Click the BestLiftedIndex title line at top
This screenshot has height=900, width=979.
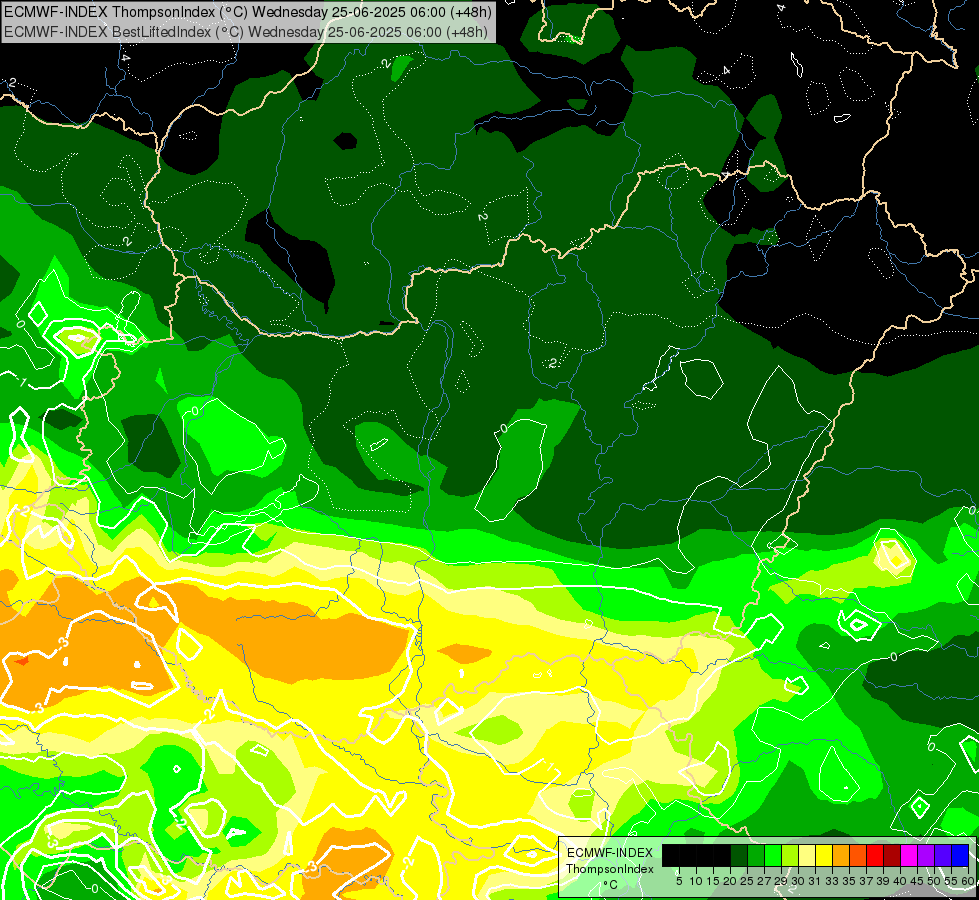click(x=246, y=31)
